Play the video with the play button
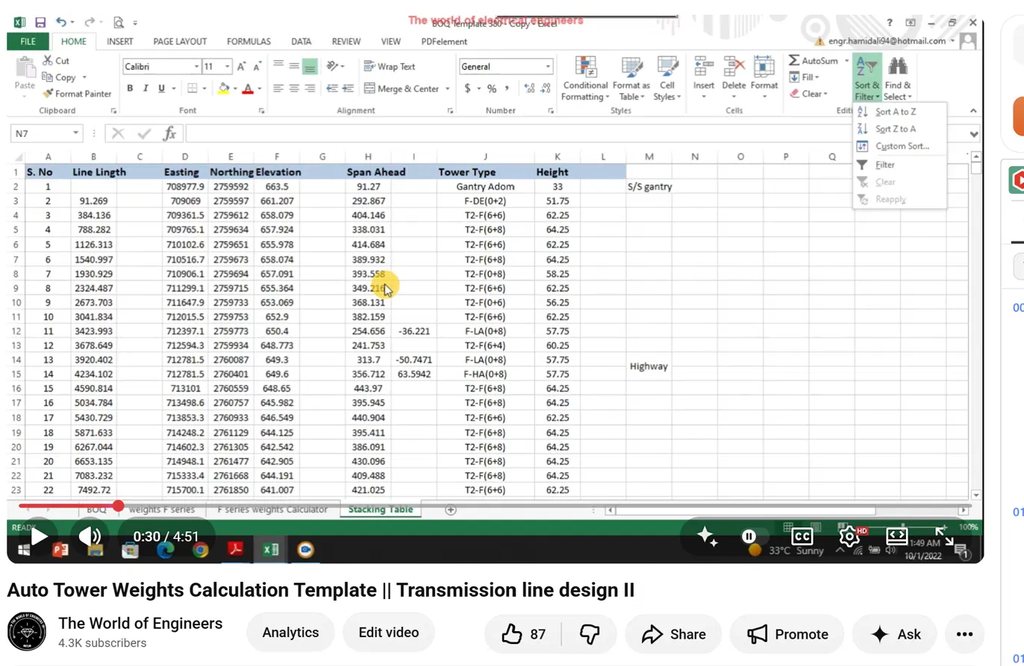Viewport: 1024px width, 666px height. (39, 537)
